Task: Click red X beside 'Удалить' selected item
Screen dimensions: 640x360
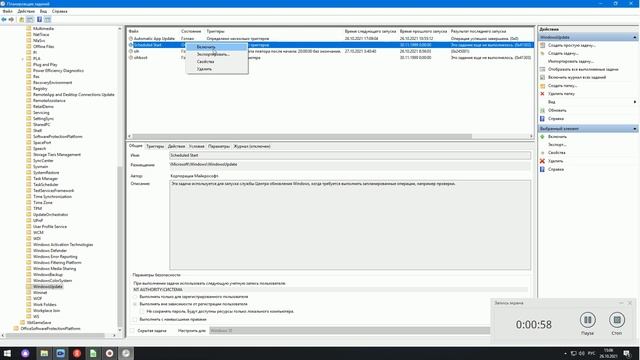Action: click(542, 161)
